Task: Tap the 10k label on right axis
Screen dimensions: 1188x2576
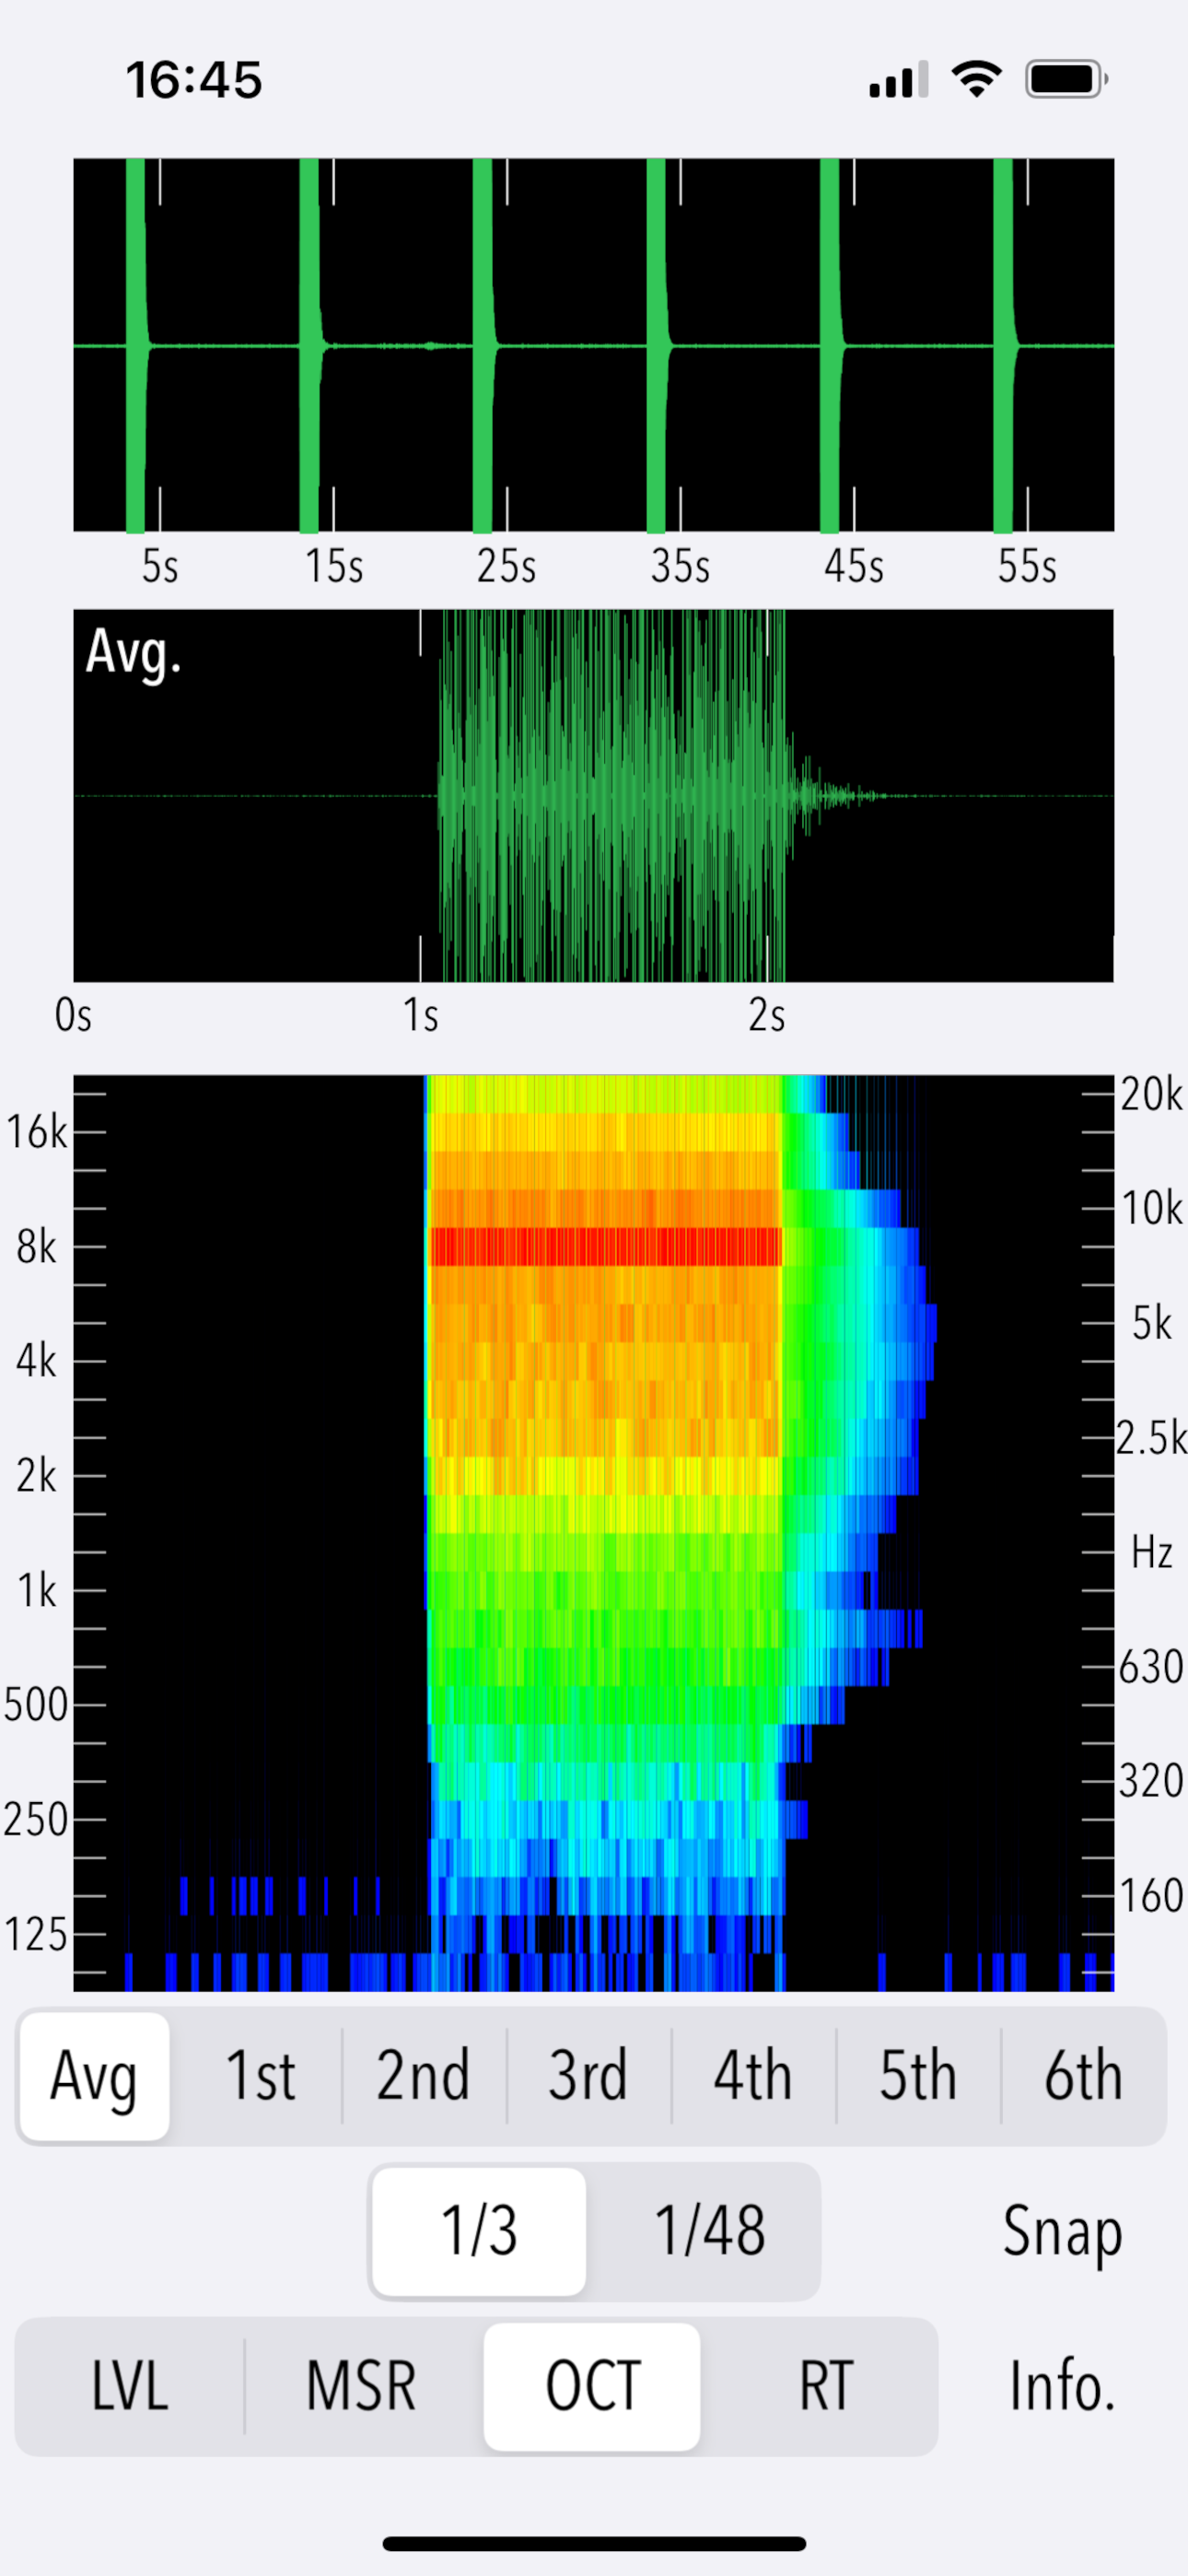Action: 1151,1208
